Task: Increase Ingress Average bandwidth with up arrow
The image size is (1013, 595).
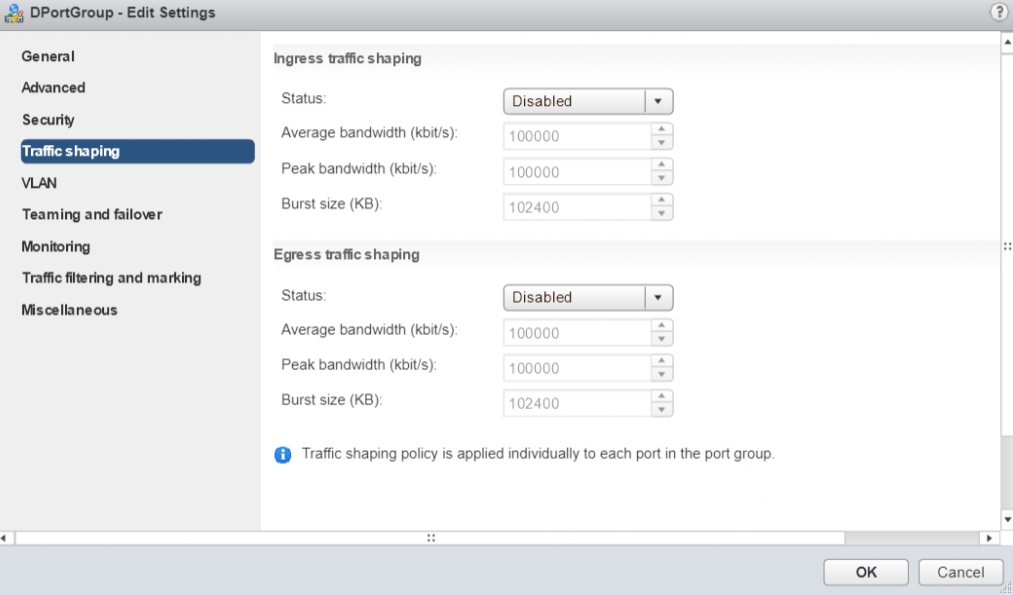Action: pos(661,129)
